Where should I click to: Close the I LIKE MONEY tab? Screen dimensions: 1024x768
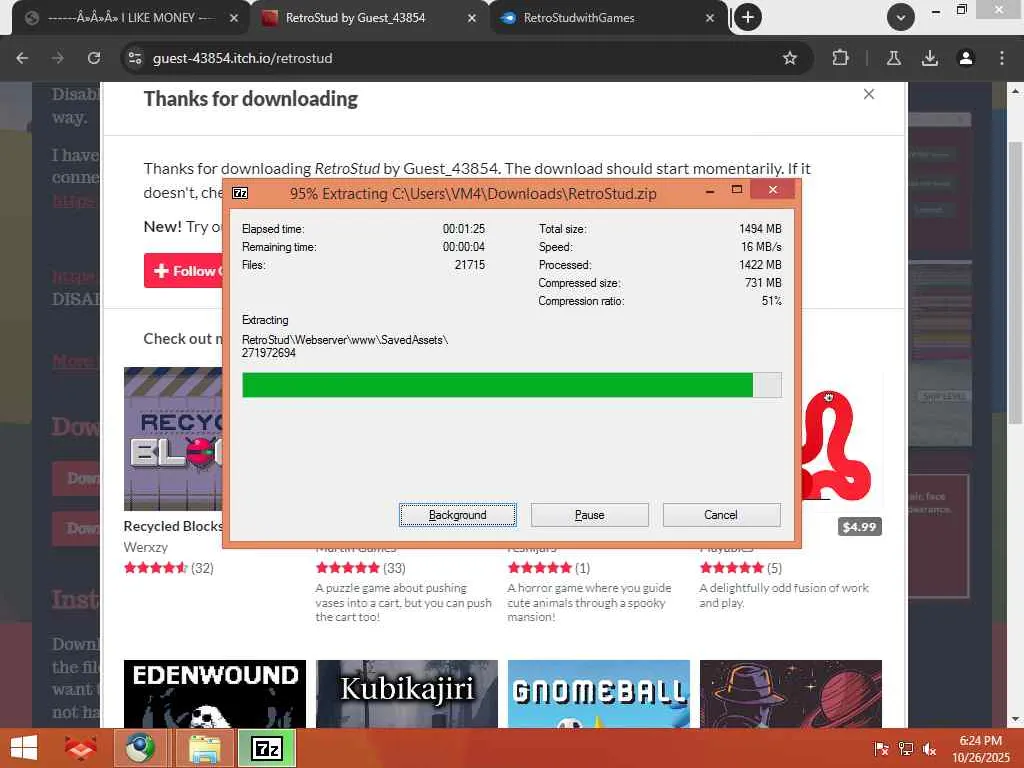pyautogui.click(x=234, y=18)
